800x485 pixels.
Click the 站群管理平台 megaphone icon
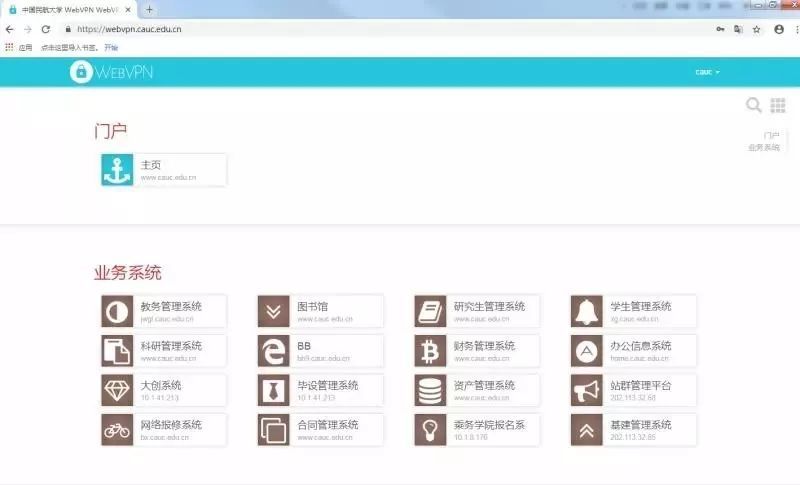587,390
